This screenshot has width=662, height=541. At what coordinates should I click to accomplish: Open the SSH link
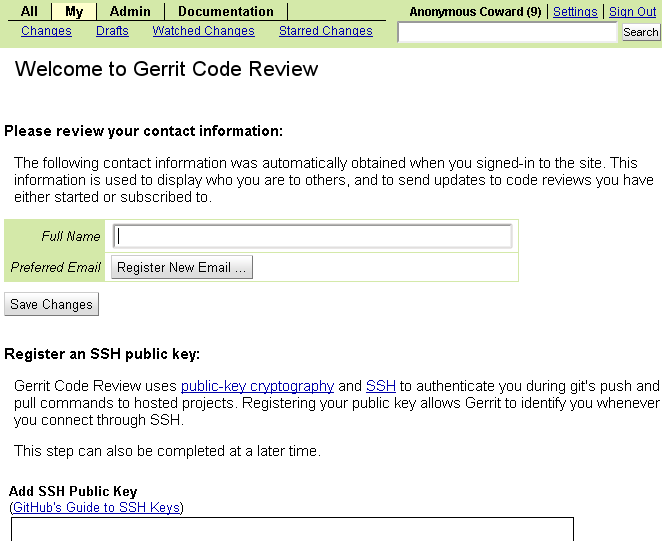click(x=381, y=386)
